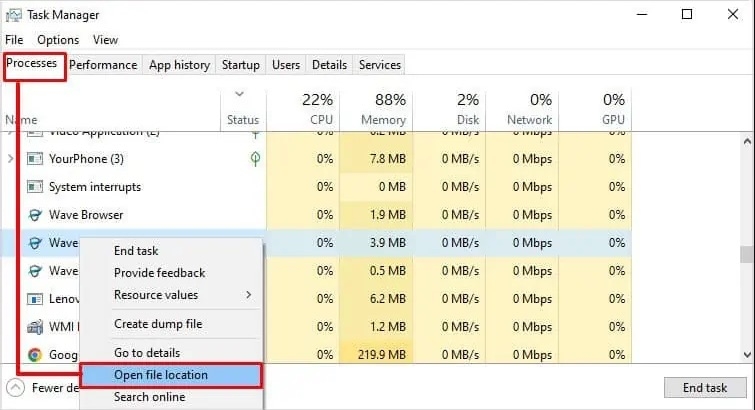Image resolution: width=755 pixels, height=410 pixels.
Task: Click the System interrupts process icon
Action: pyautogui.click(x=35, y=187)
